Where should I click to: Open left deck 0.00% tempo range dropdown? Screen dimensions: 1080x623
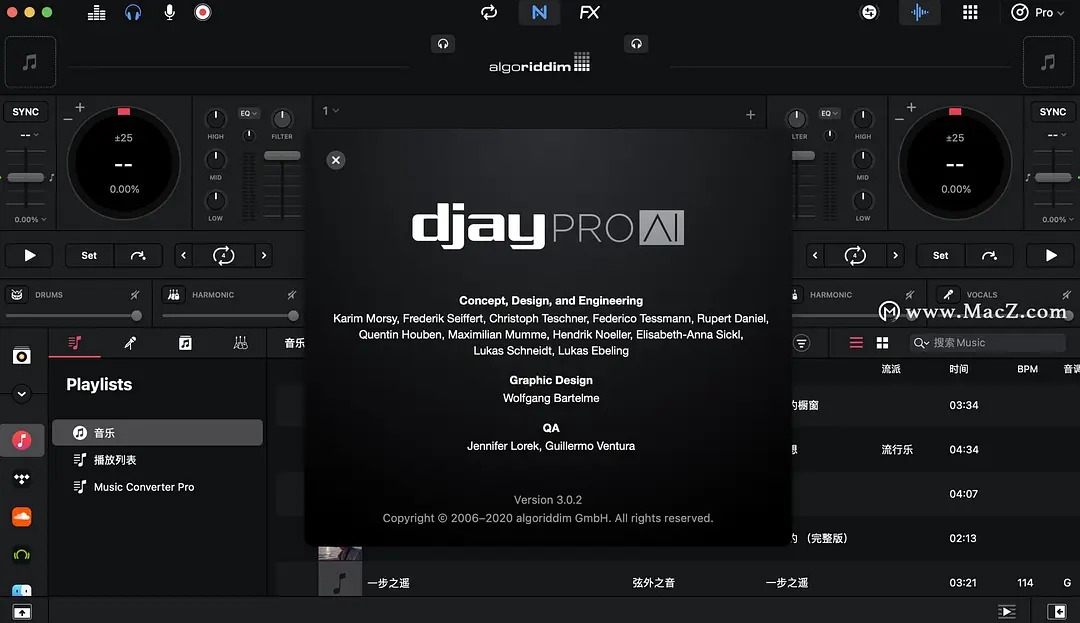(x=30, y=220)
